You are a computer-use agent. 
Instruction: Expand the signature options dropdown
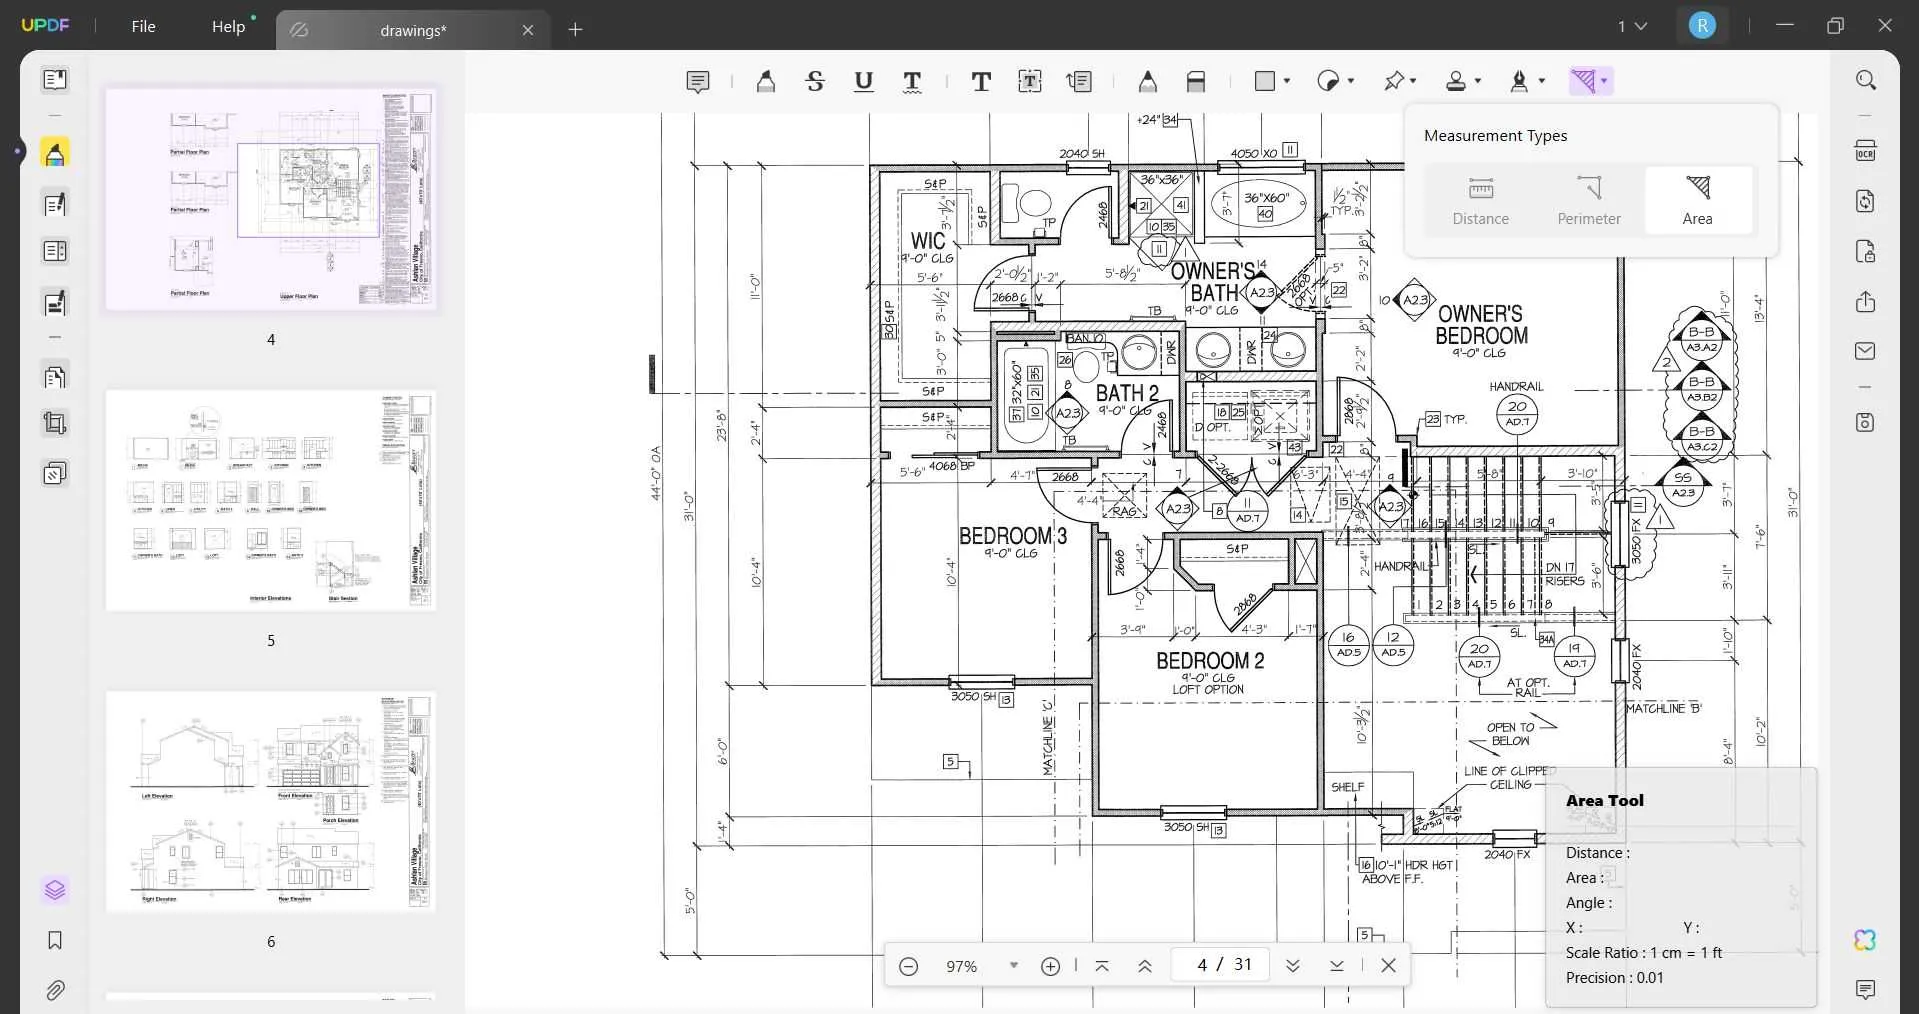click(x=1542, y=81)
